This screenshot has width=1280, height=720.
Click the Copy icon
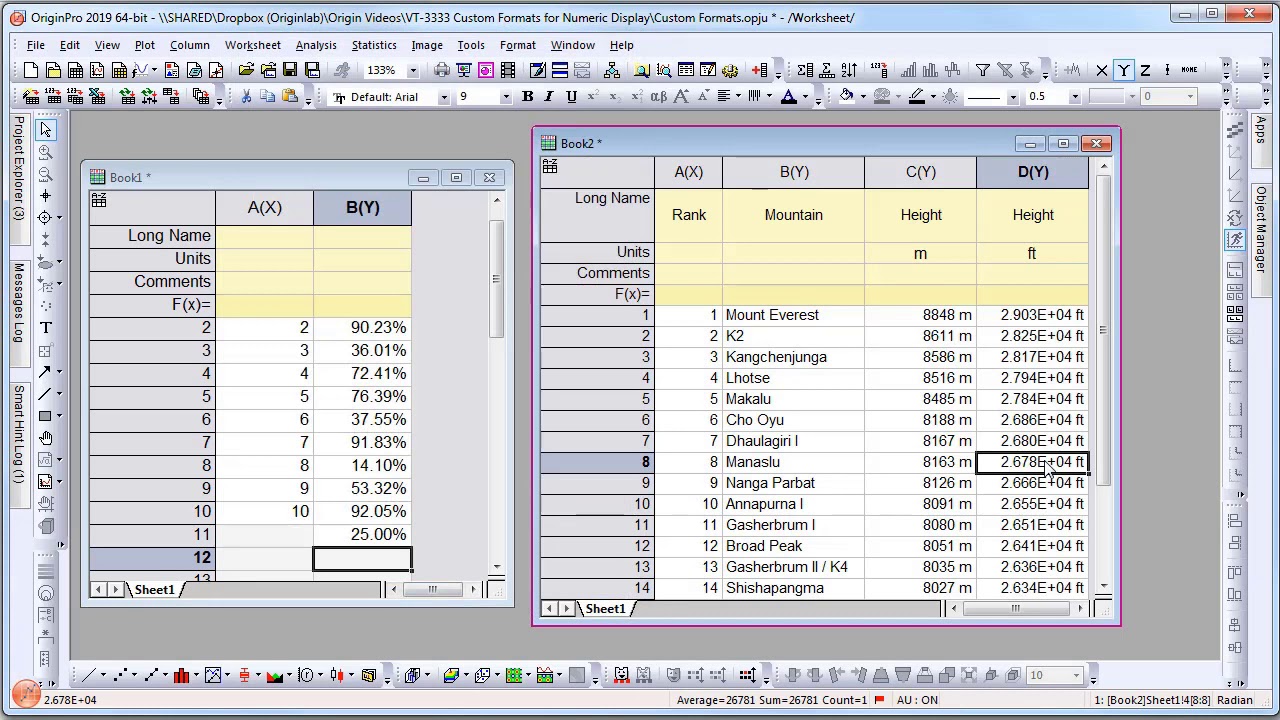coord(268,97)
